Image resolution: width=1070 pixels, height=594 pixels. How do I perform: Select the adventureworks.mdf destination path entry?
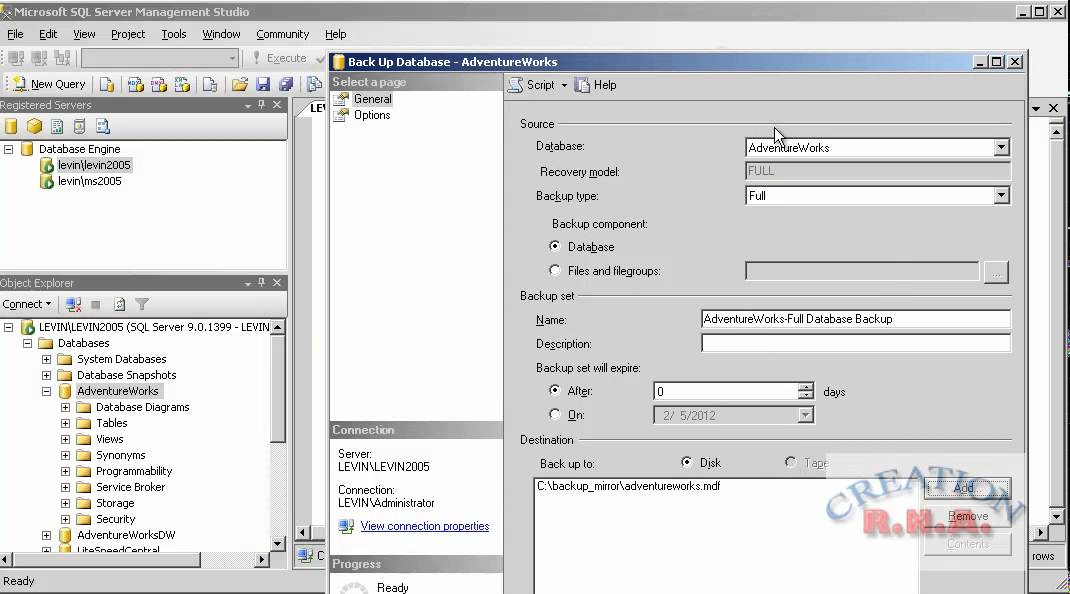628,486
